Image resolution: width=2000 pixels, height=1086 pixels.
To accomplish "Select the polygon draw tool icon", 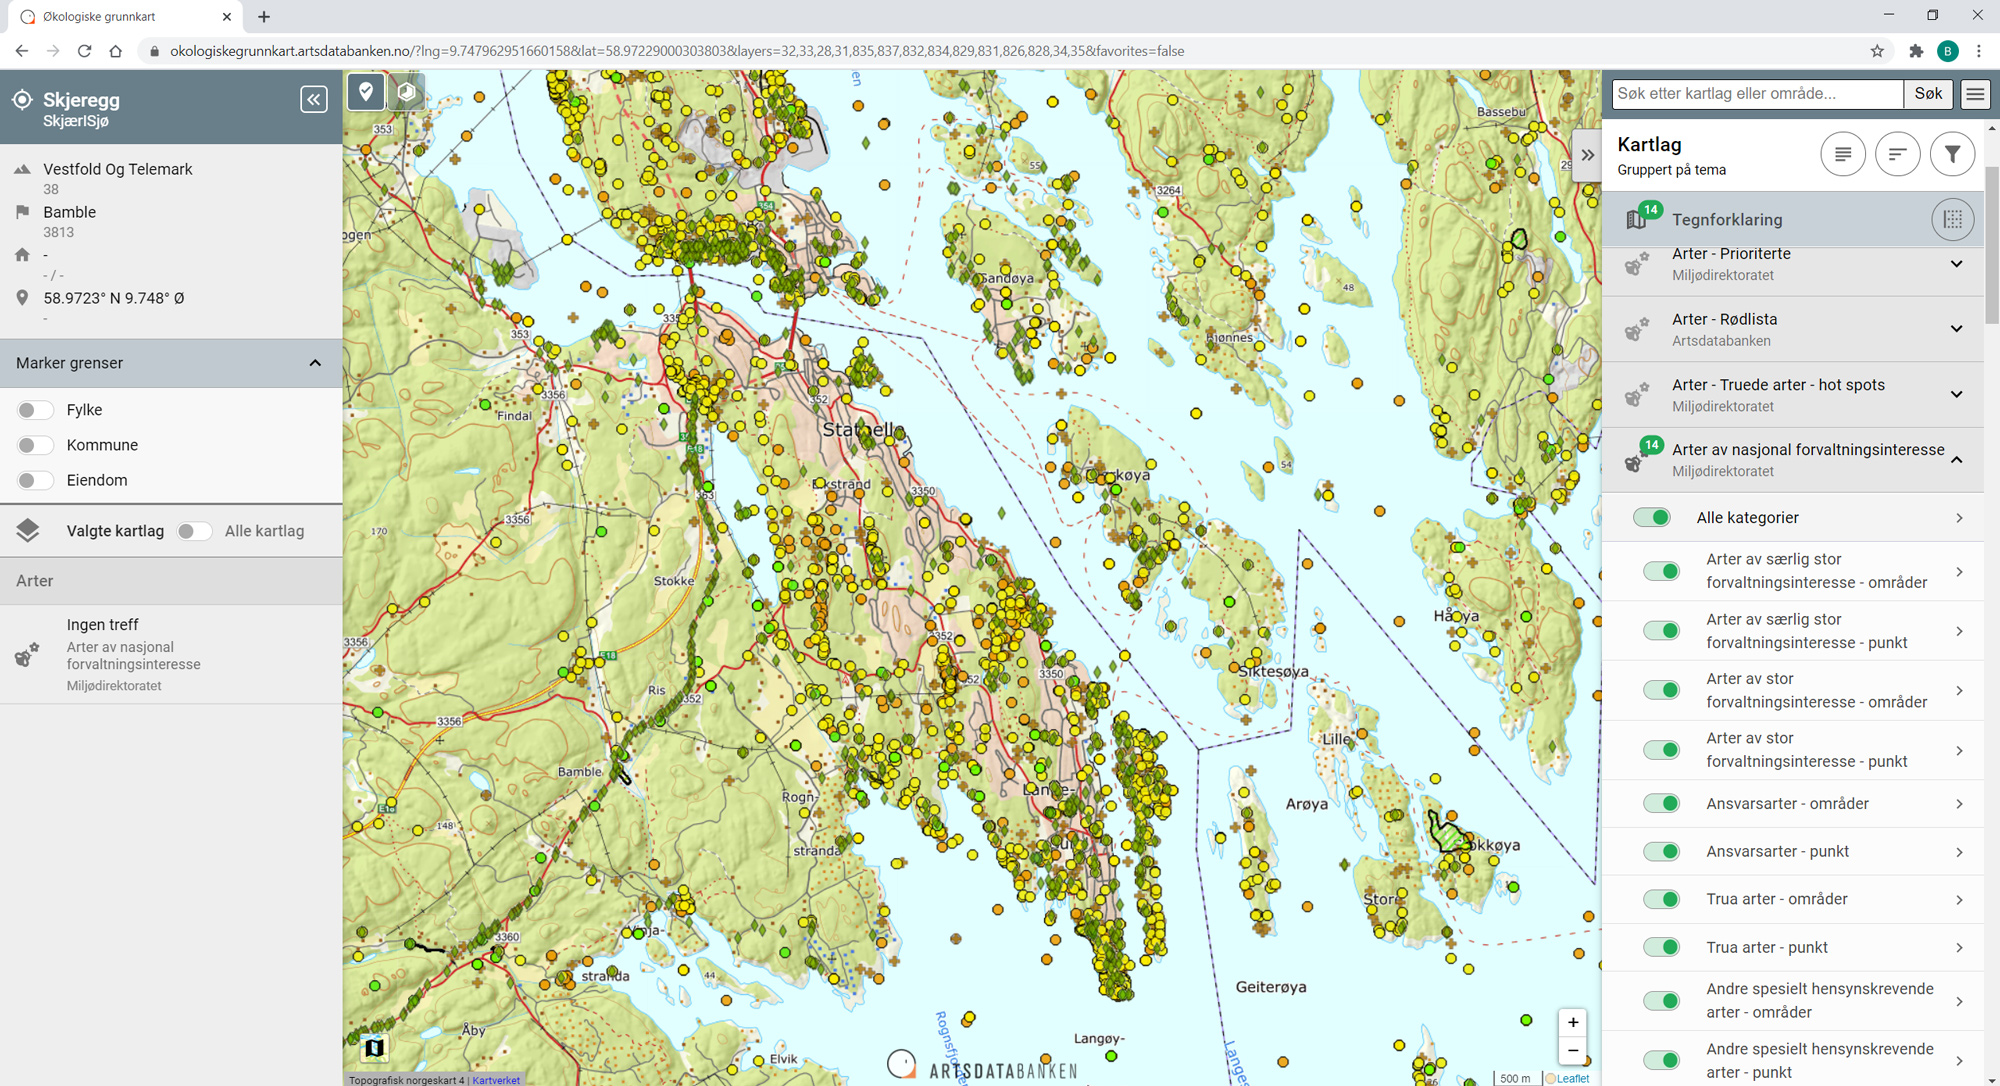I will pos(406,92).
